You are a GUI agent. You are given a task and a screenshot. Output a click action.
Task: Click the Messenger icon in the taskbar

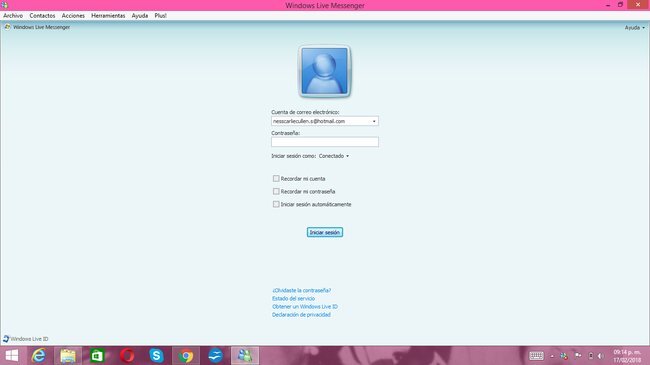[x=245, y=355]
